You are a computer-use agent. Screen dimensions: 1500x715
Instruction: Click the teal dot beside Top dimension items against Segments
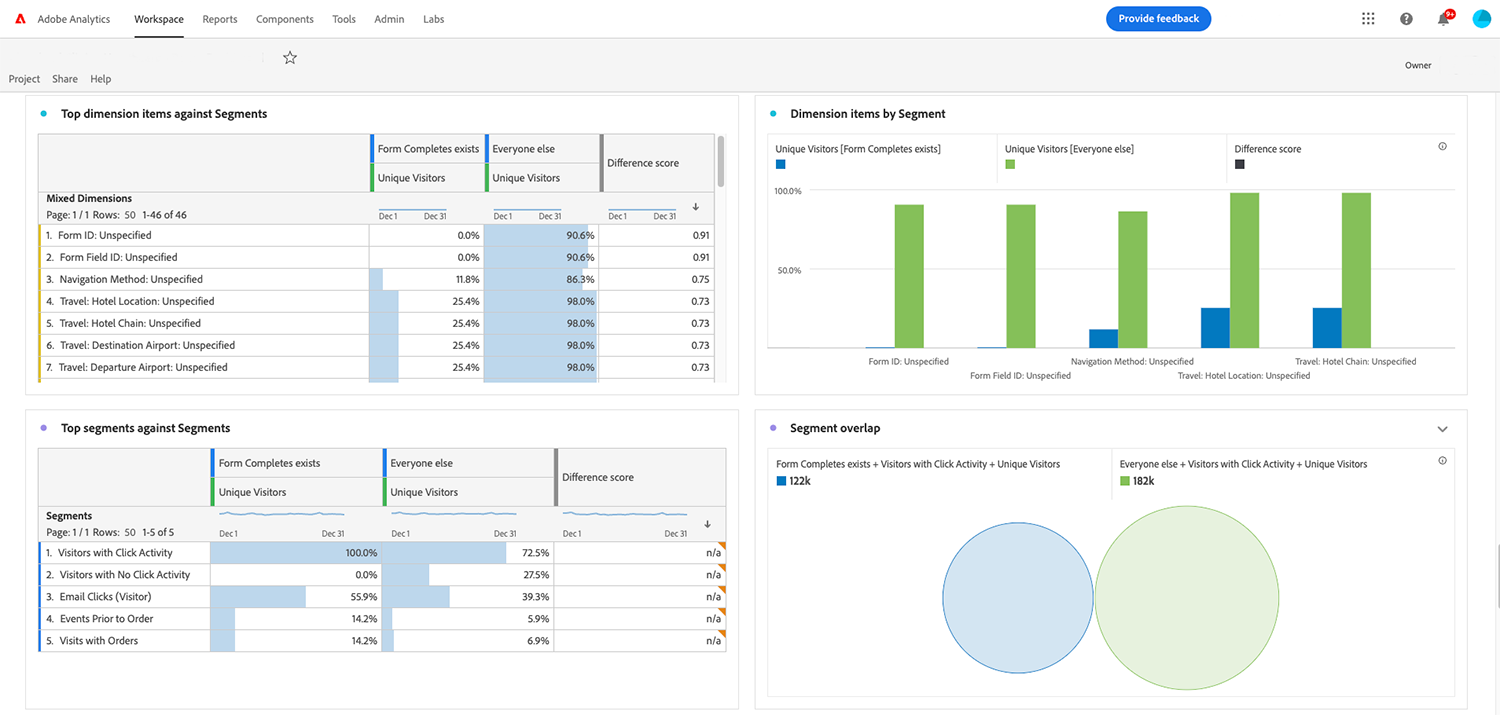pyautogui.click(x=44, y=114)
